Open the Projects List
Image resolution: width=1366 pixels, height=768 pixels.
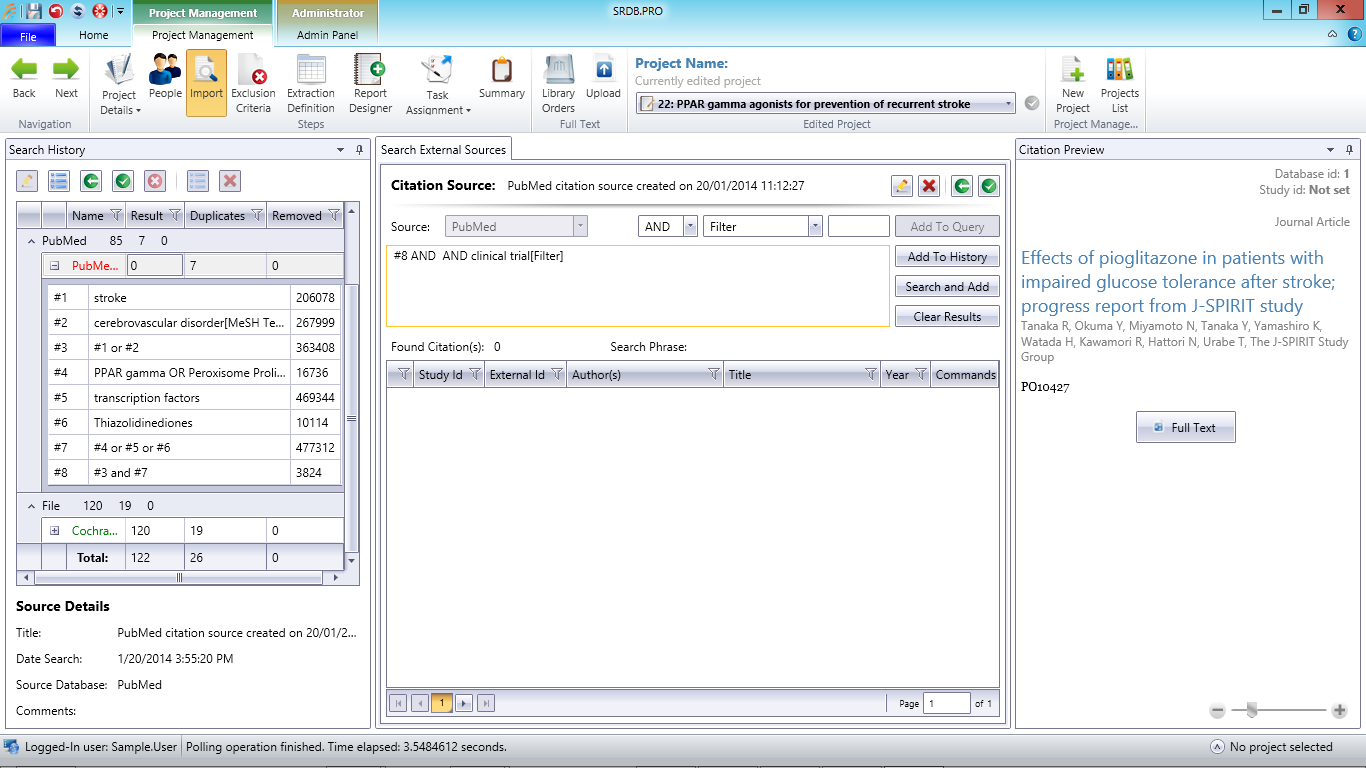(1120, 84)
